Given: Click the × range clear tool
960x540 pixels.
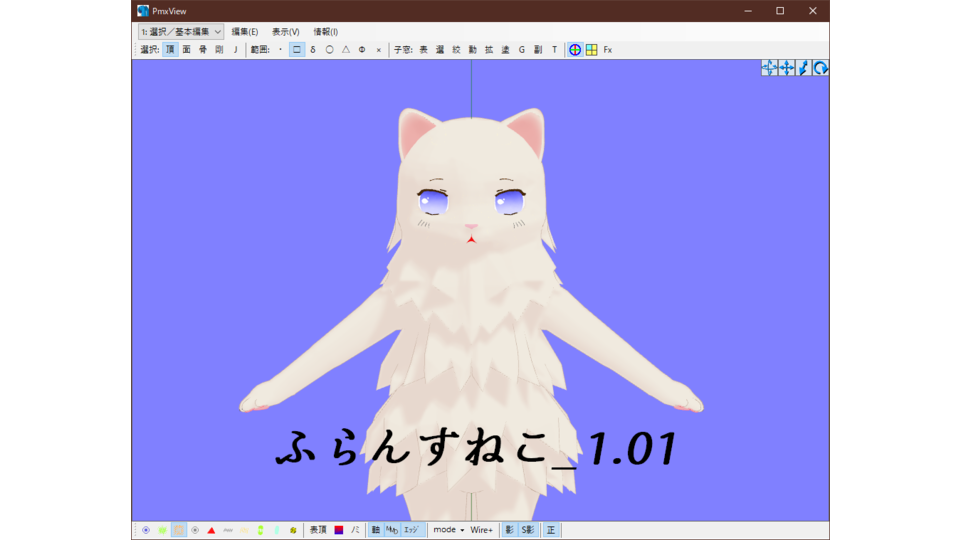Looking at the screenshot, I should tap(378, 50).
